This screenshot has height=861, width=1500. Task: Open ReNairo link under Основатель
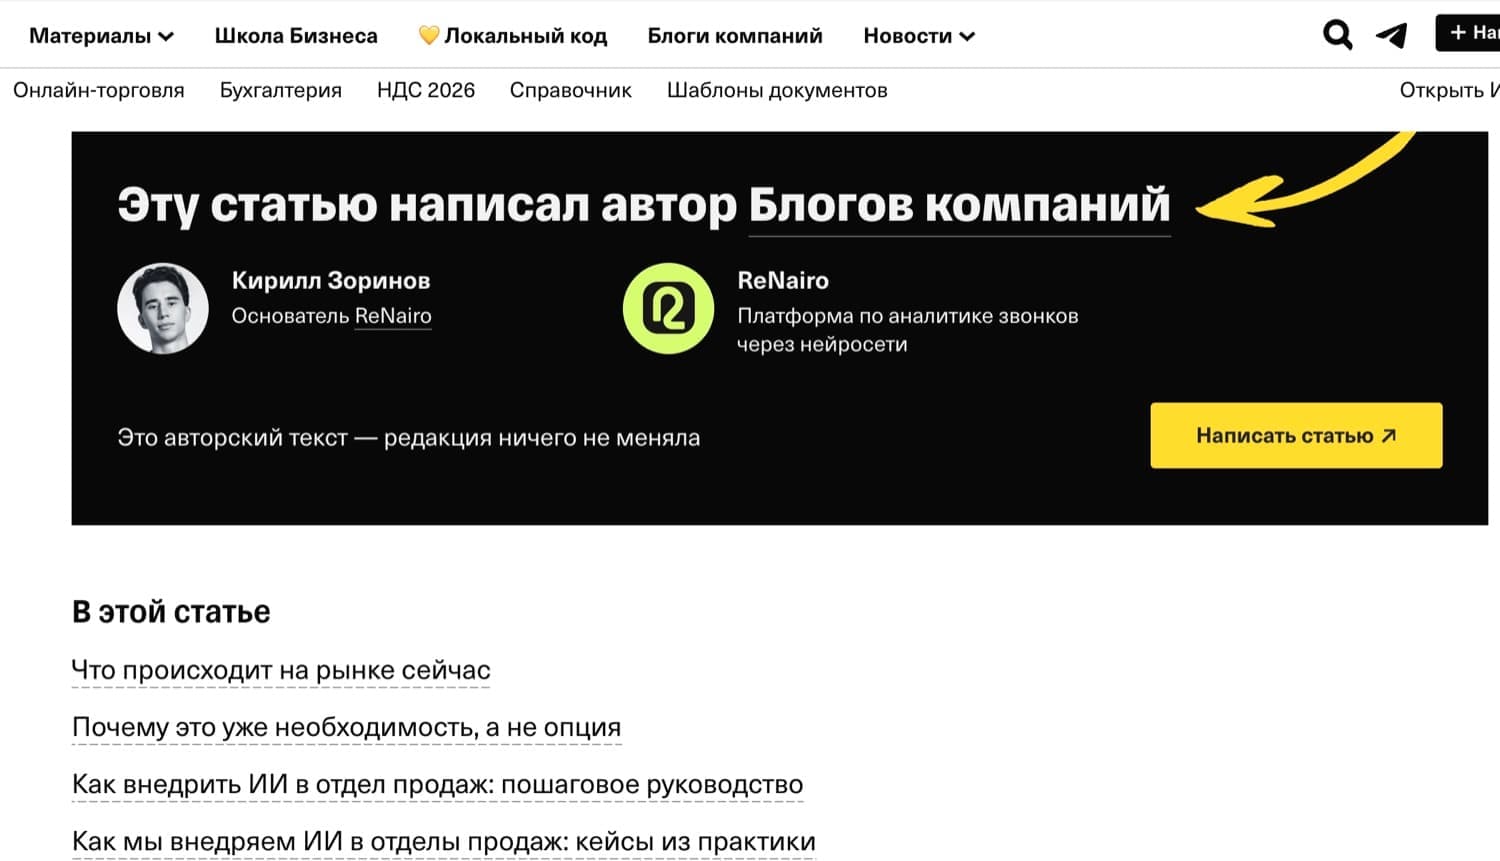point(393,316)
